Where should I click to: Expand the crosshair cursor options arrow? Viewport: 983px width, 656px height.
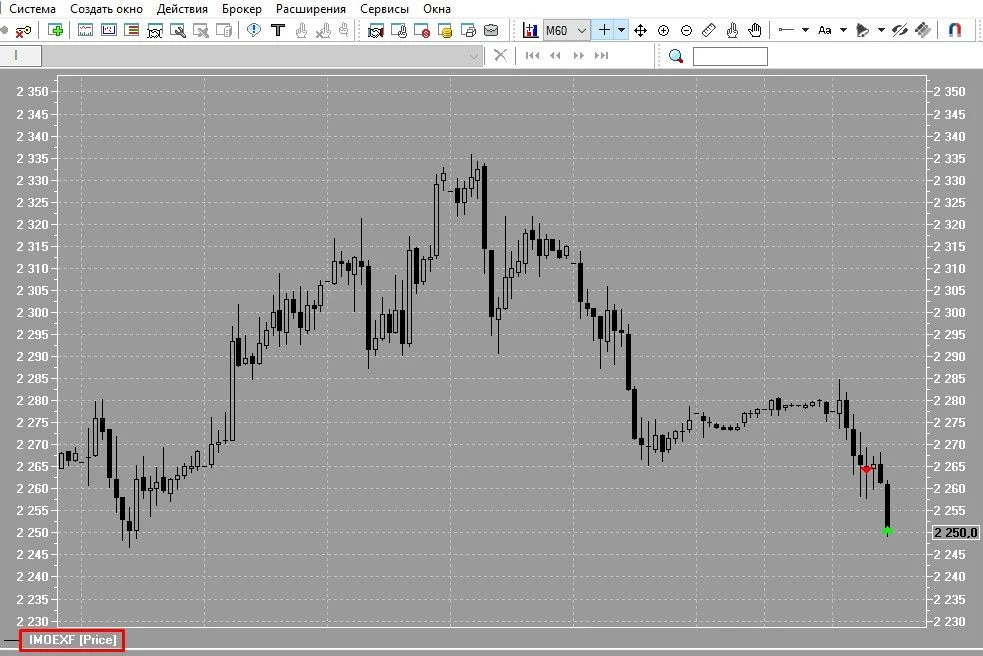click(x=621, y=30)
